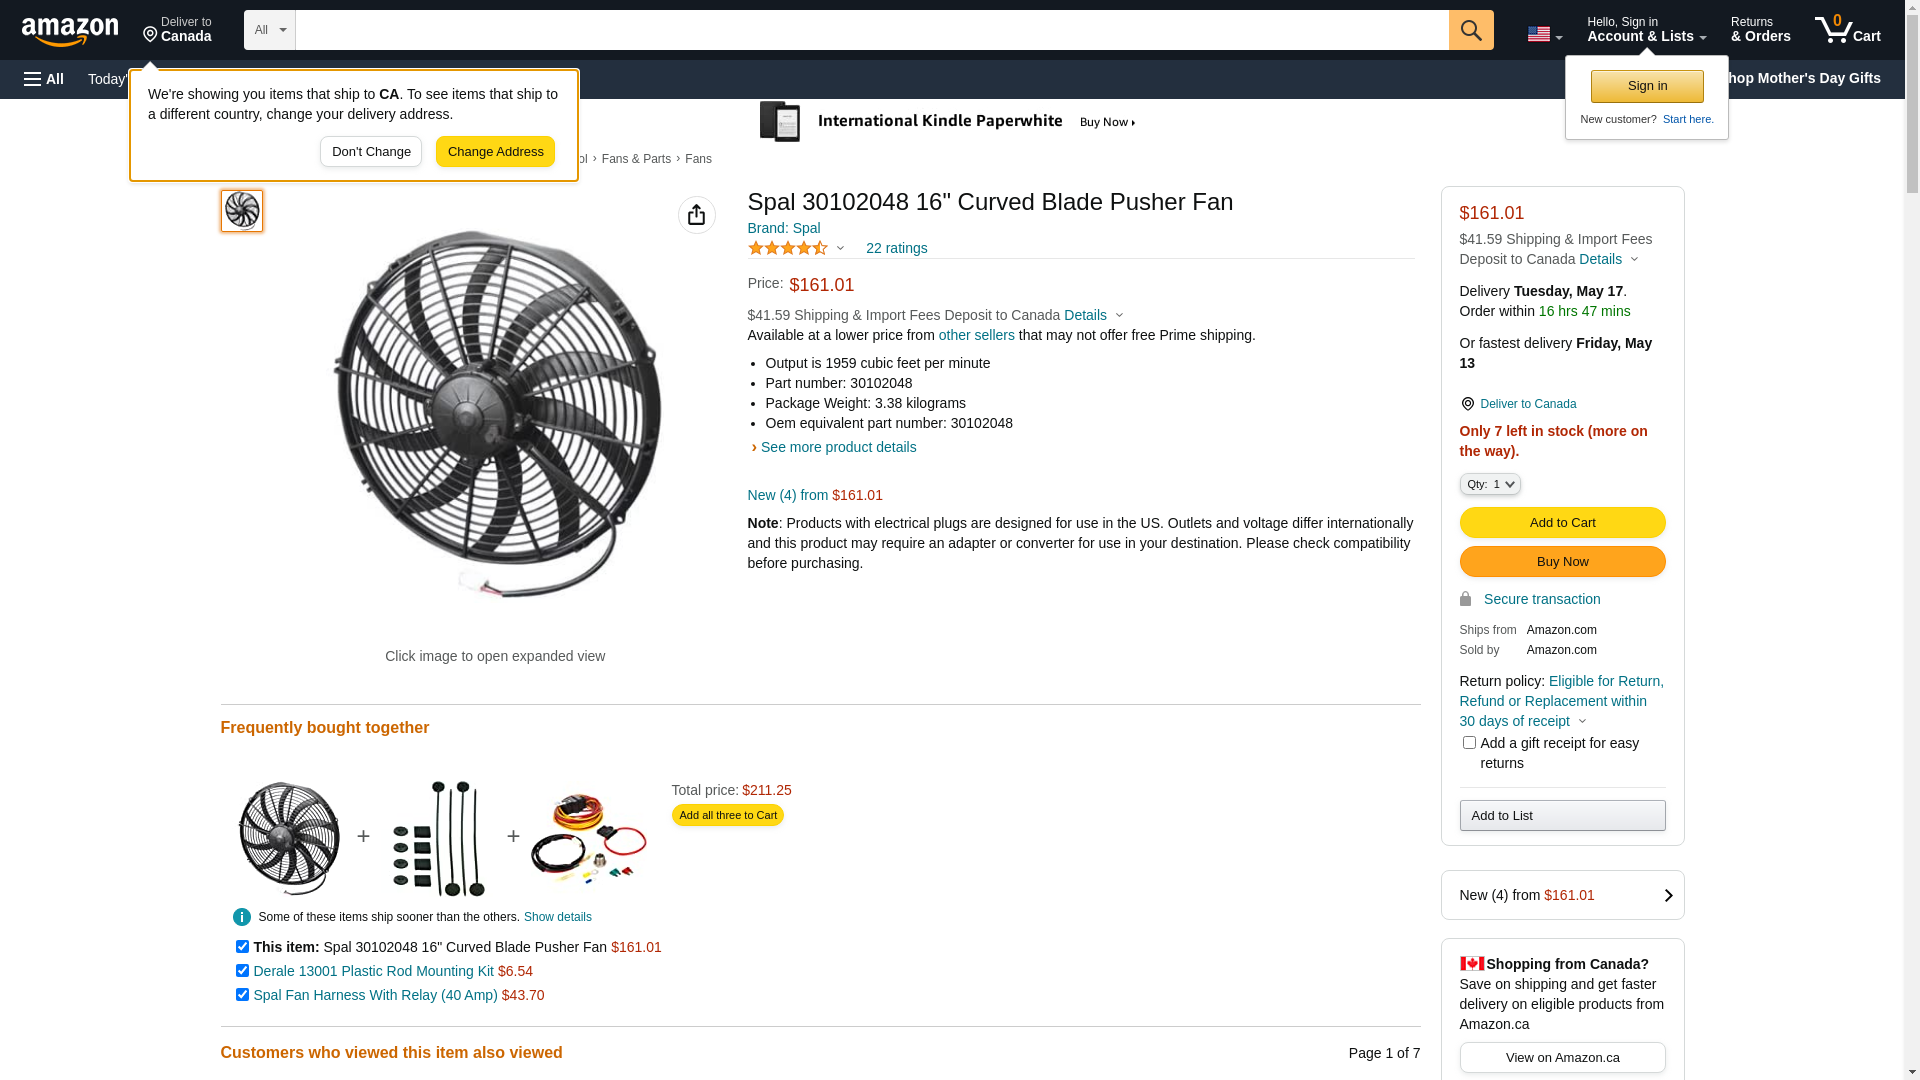Uncheck Spal Fan Harness With Relay
Screen dimensions: 1920x1080
(x=242, y=995)
